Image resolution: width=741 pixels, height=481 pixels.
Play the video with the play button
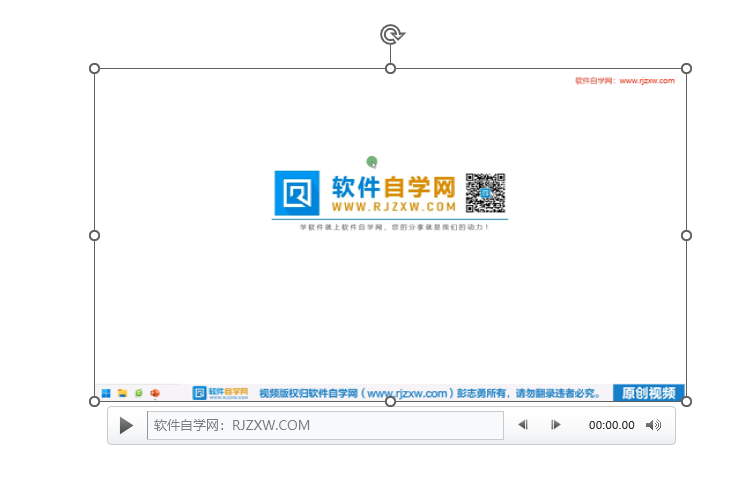pos(126,425)
